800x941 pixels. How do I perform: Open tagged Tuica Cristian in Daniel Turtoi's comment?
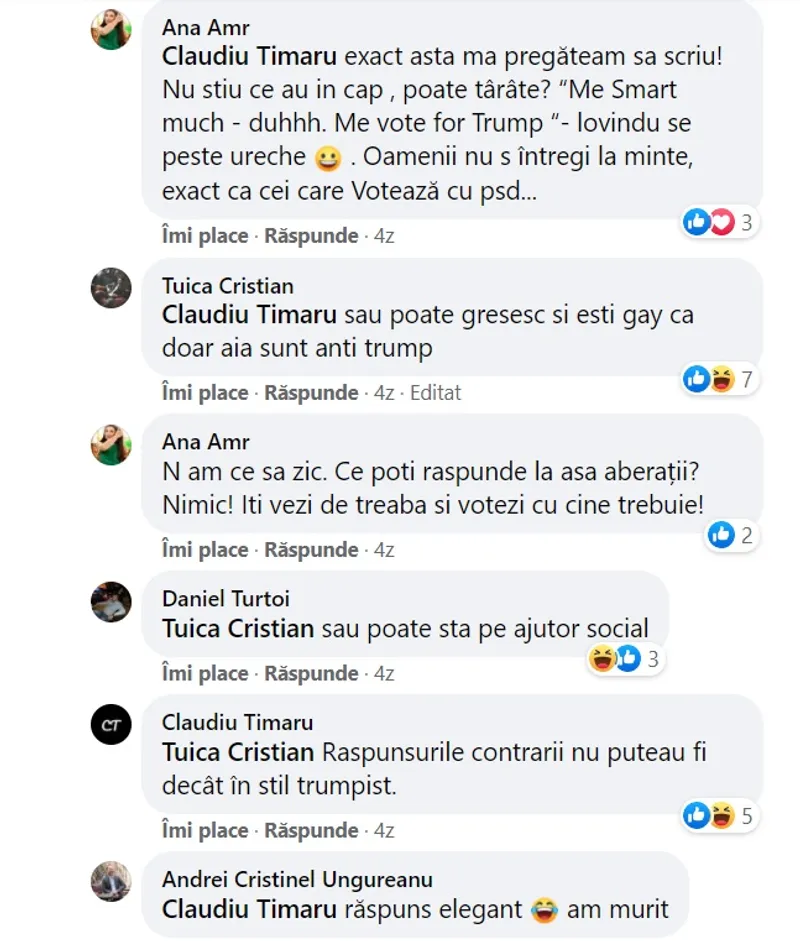[x=238, y=629]
